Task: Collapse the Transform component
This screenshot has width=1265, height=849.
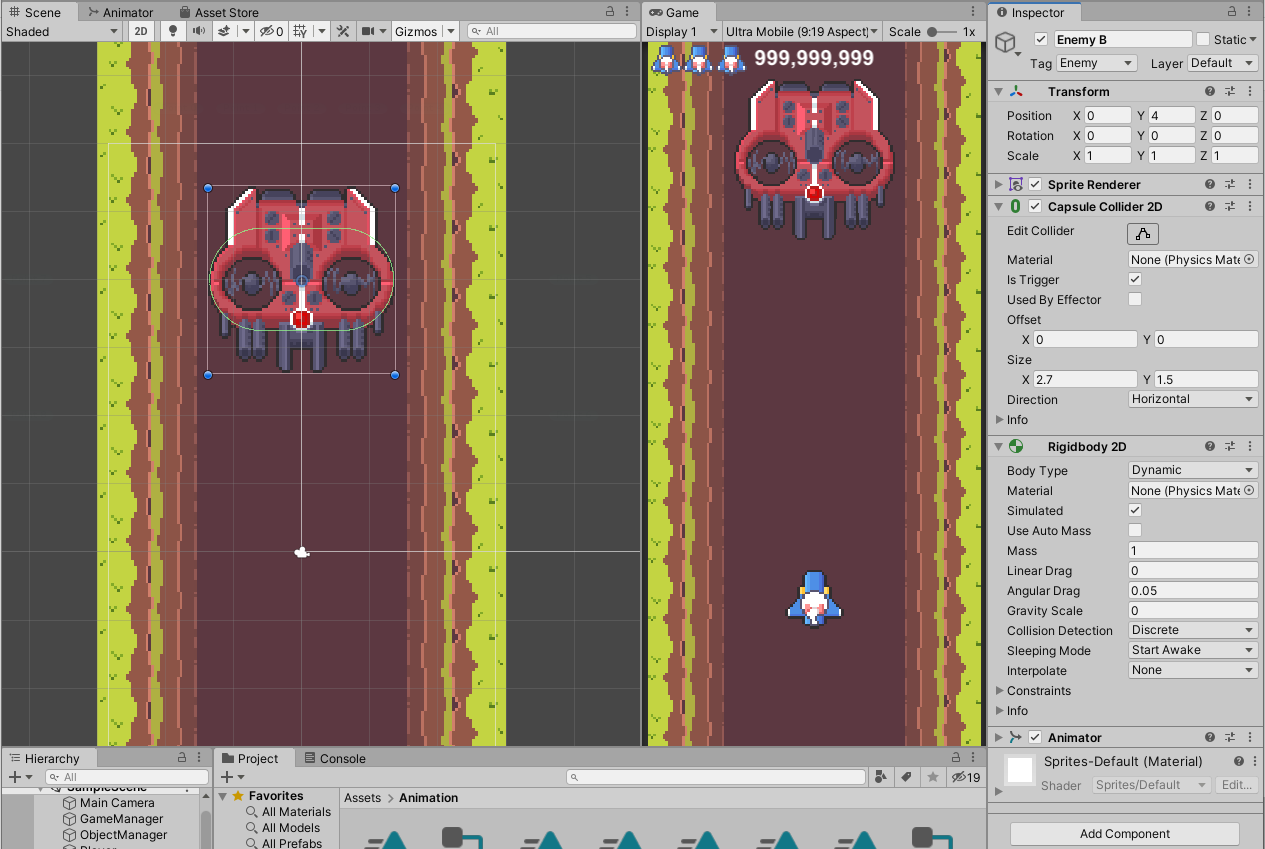Action: click(x=998, y=91)
